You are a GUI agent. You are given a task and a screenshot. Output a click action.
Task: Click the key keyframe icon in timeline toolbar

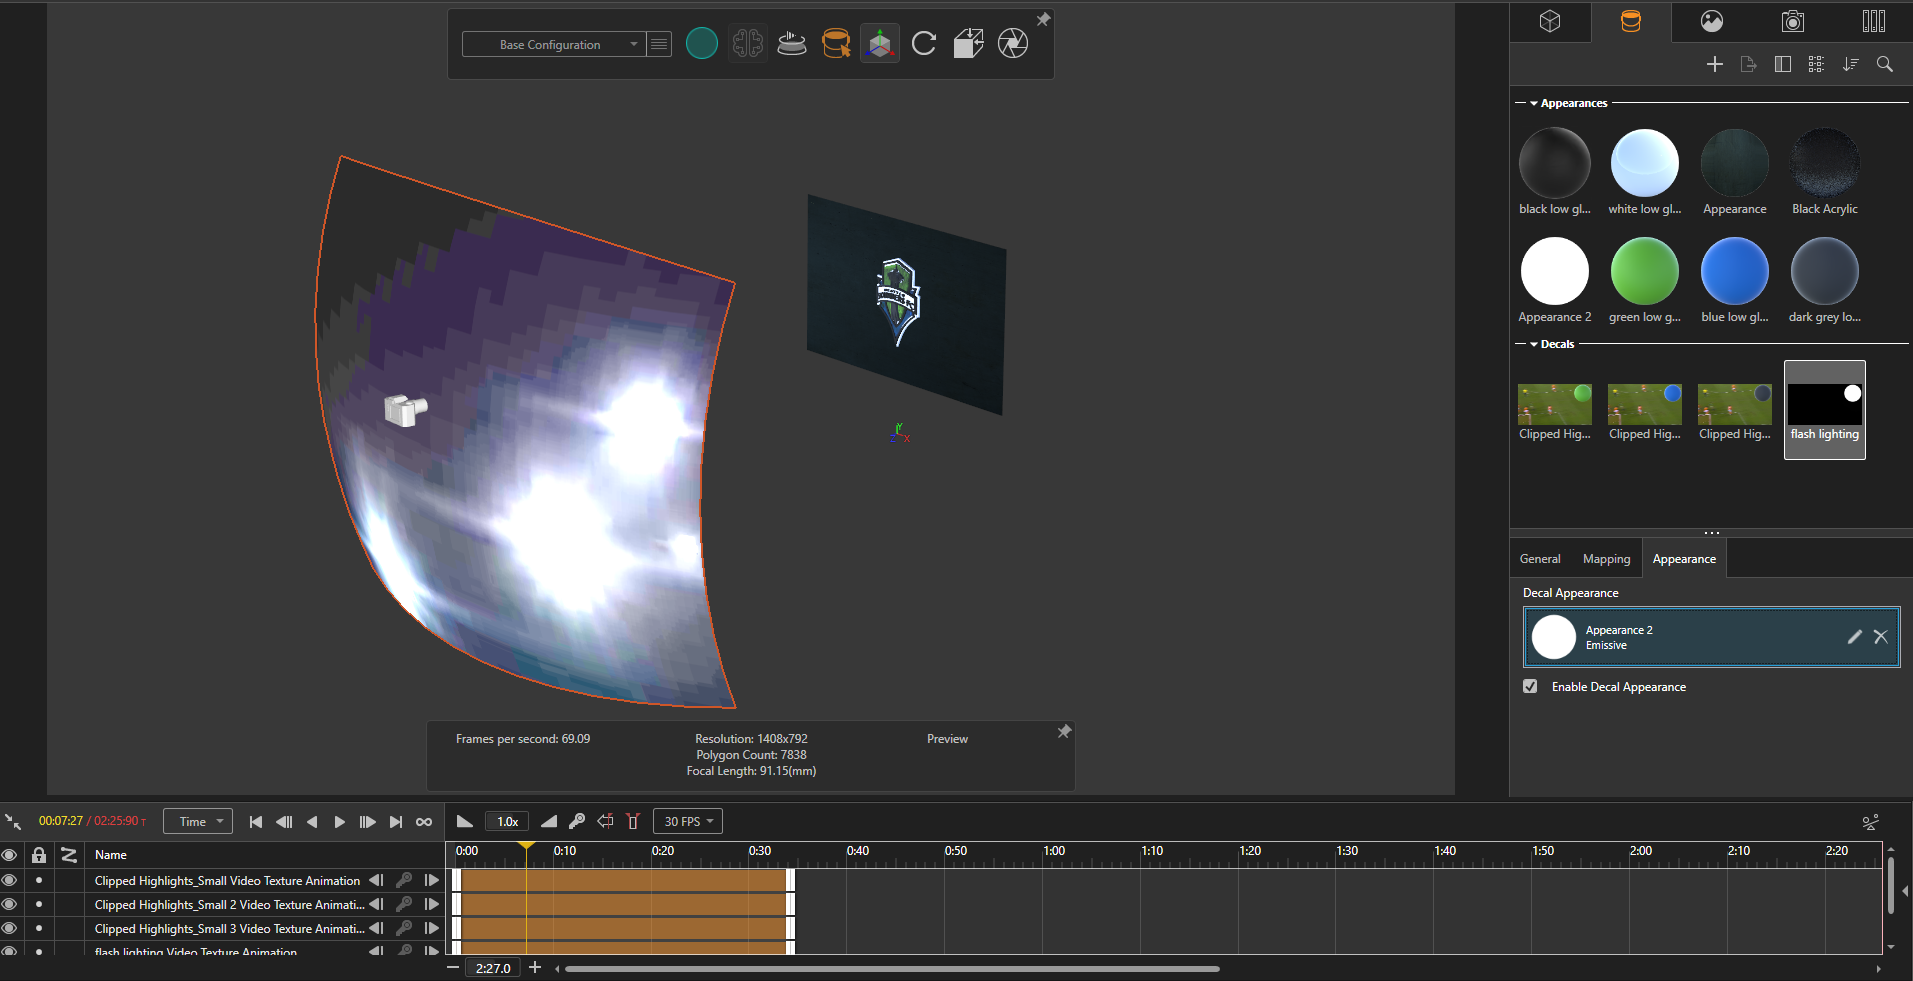pyautogui.click(x=577, y=821)
